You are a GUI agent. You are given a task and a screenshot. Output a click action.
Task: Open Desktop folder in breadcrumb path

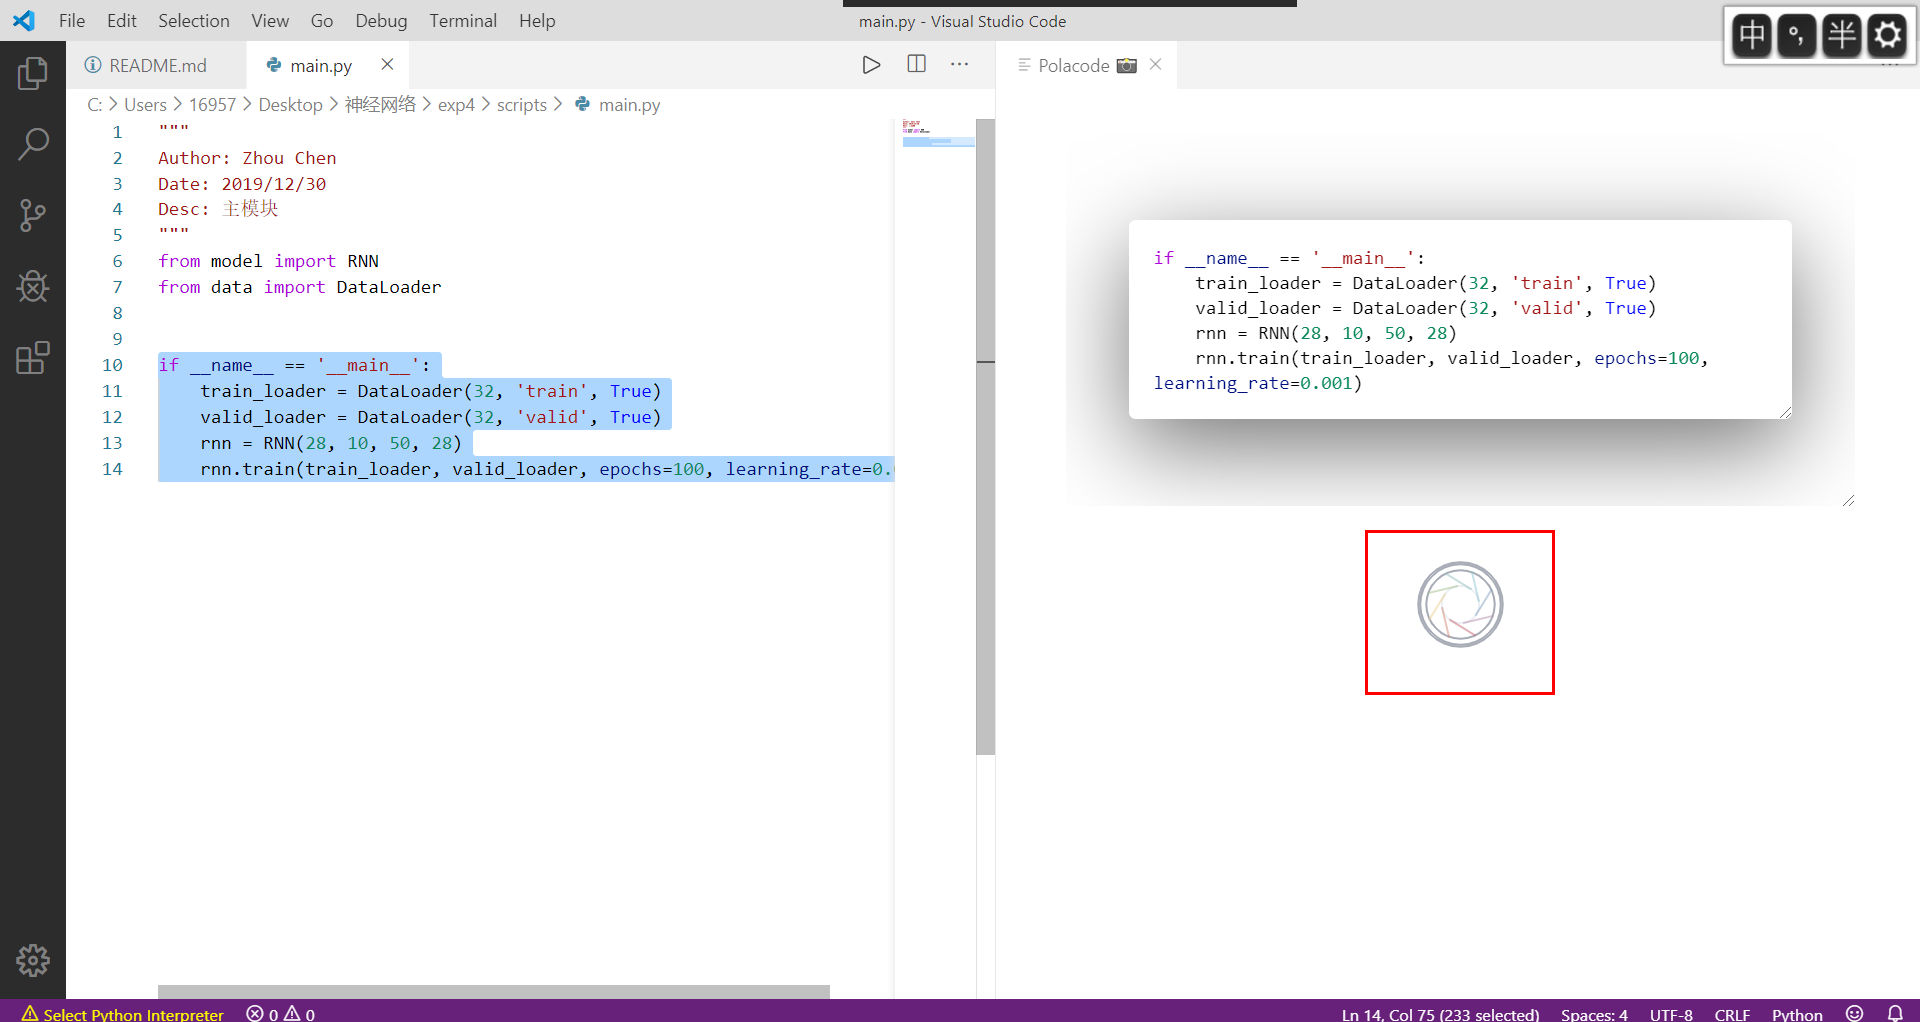290,105
